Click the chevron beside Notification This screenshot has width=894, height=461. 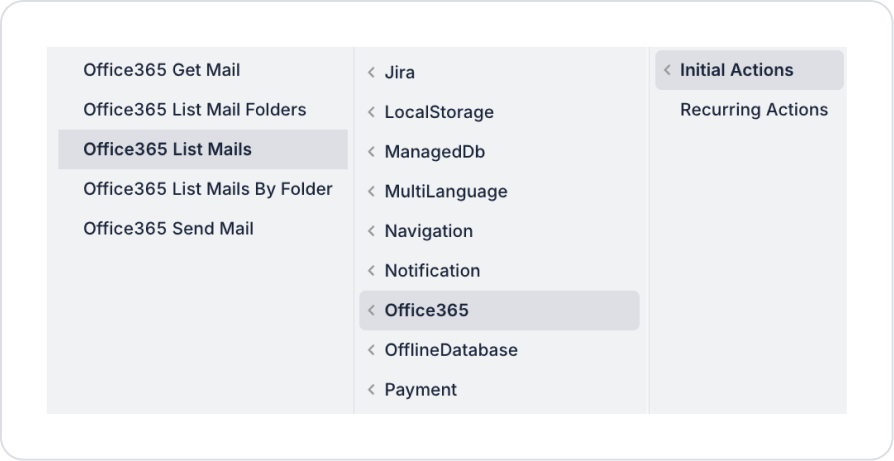(x=371, y=271)
